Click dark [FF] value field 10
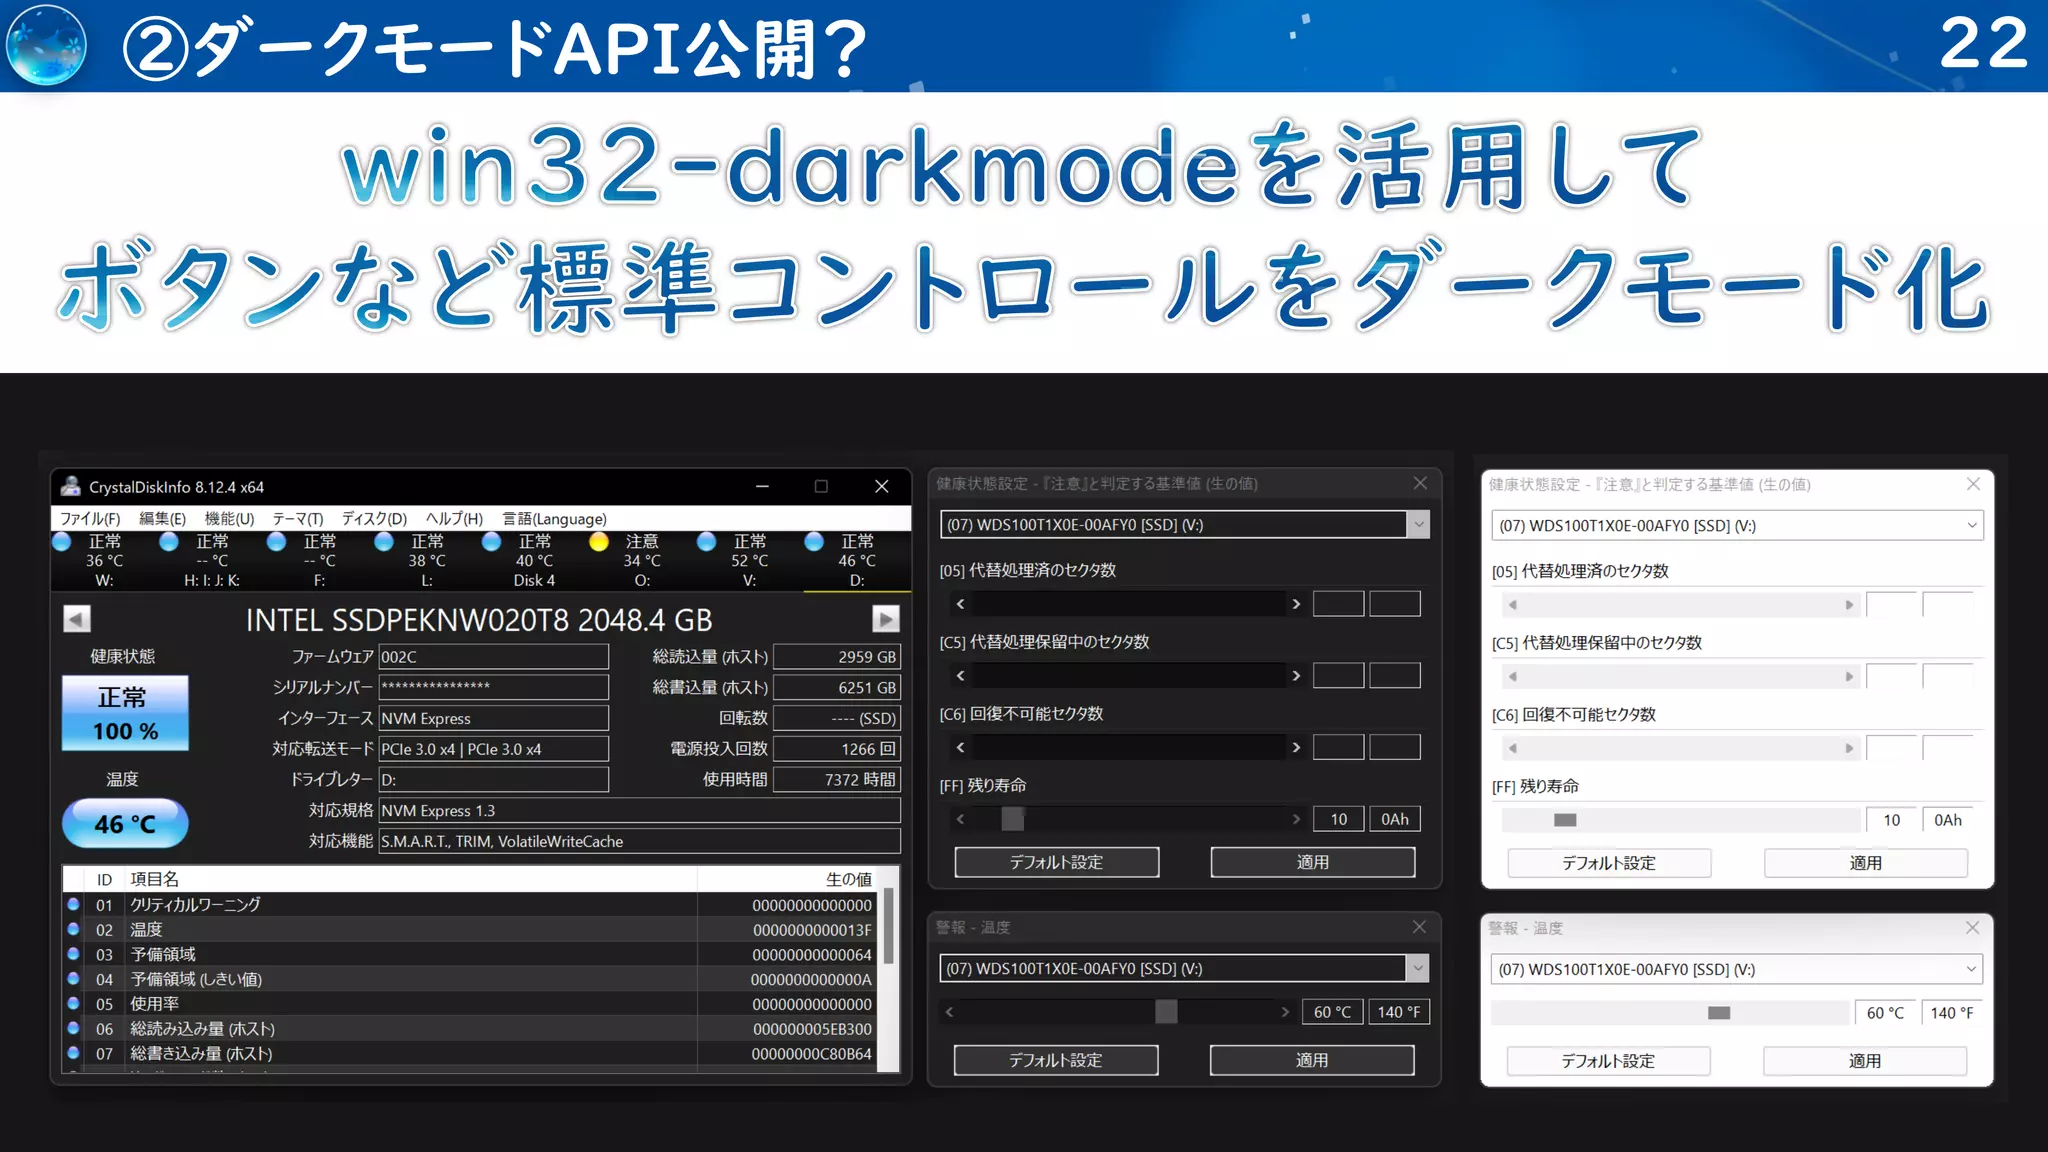 click(x=1338, y=819)
